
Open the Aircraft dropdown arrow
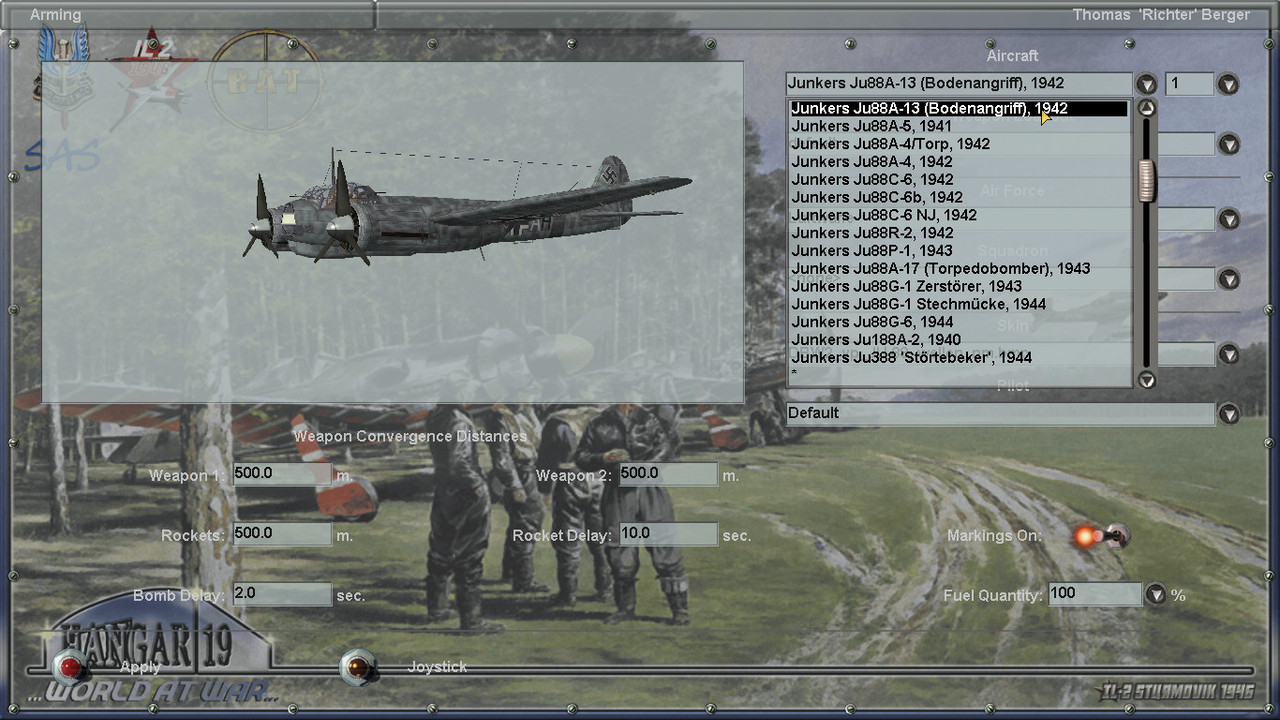pyautogui.click(x=1146, y=84)
